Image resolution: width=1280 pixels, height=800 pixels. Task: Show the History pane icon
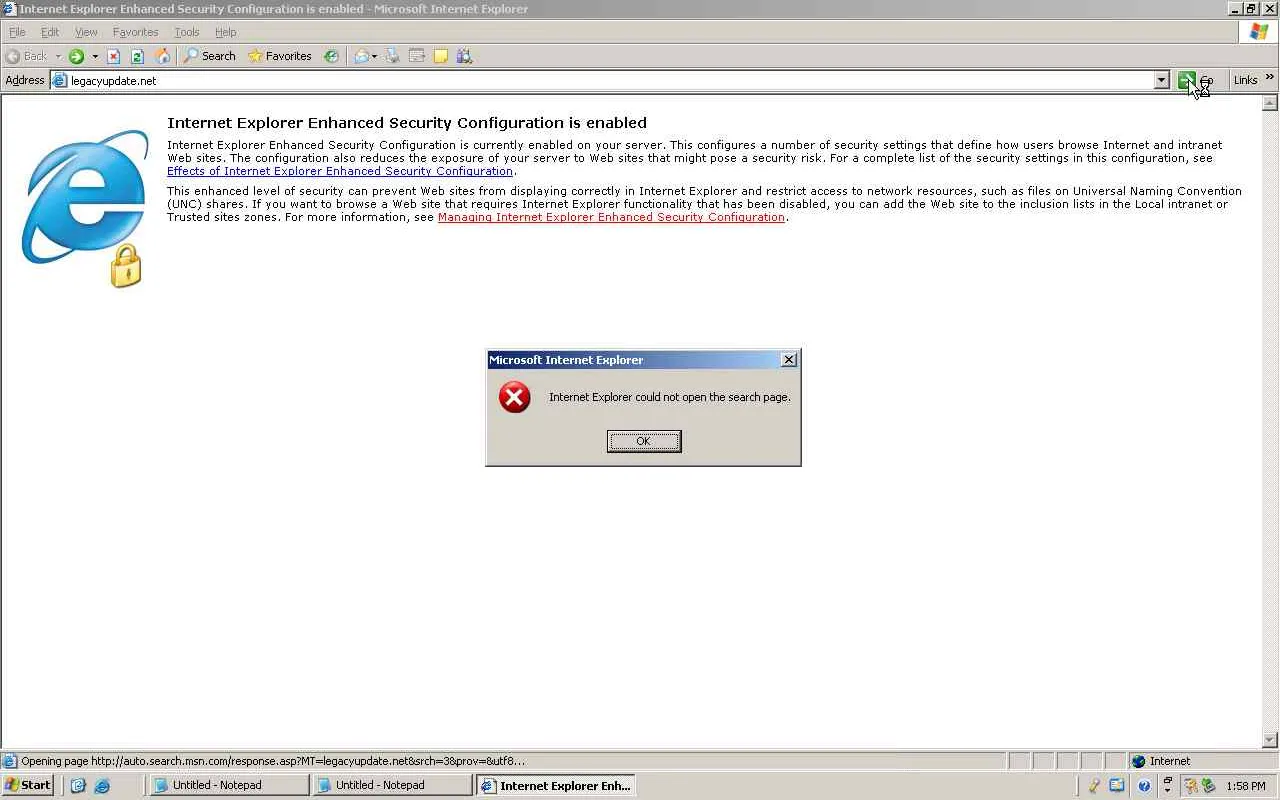[x=331, y=56]
